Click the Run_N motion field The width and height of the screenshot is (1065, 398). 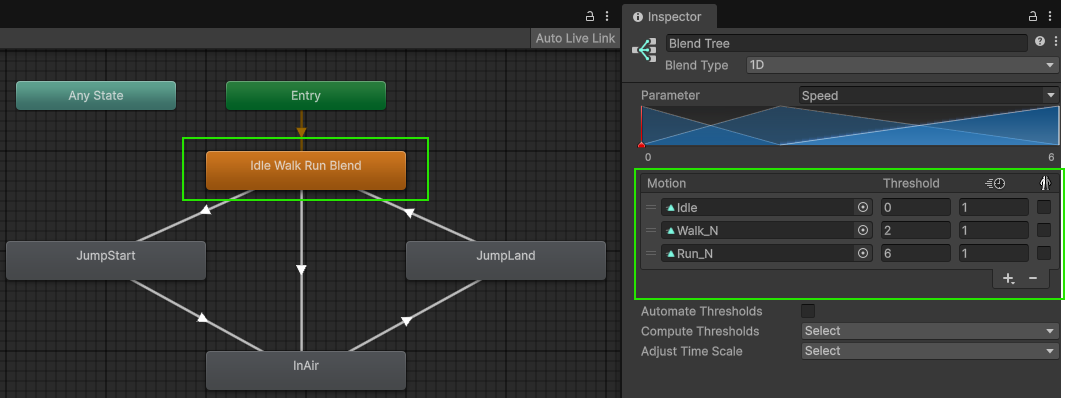(766, 253)
